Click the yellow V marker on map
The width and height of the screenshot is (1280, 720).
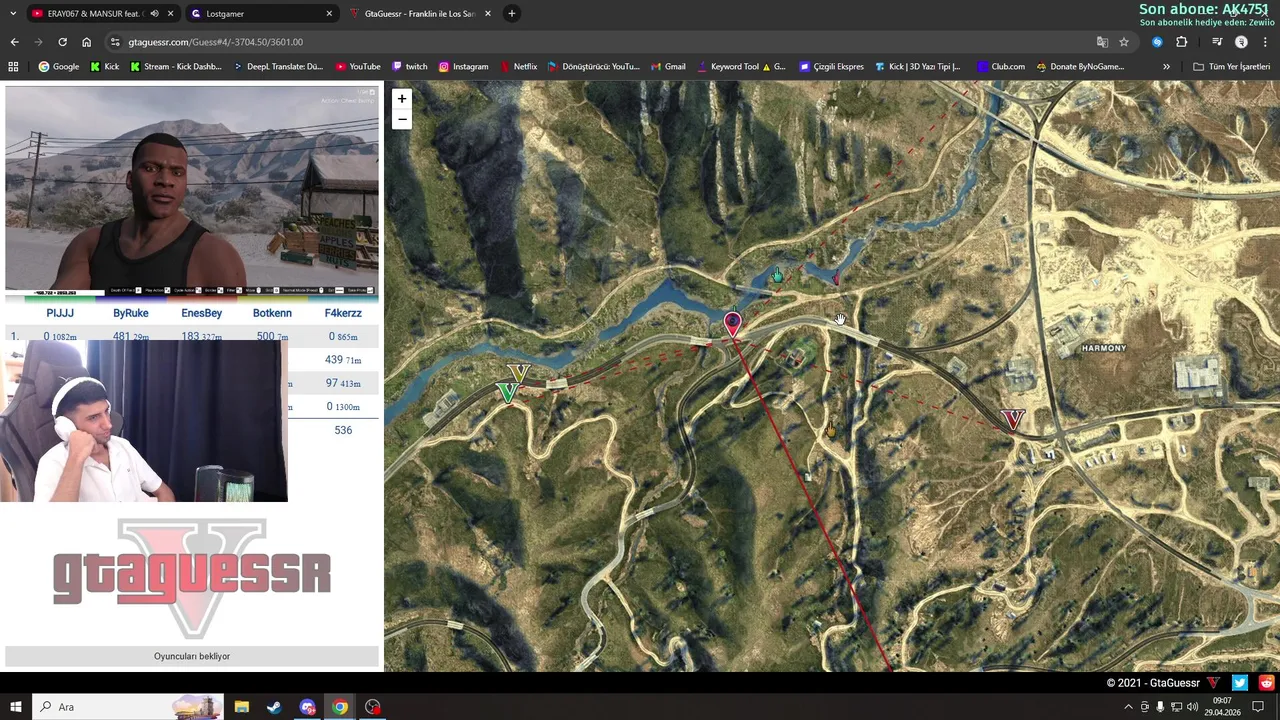(x=518, y=375)
